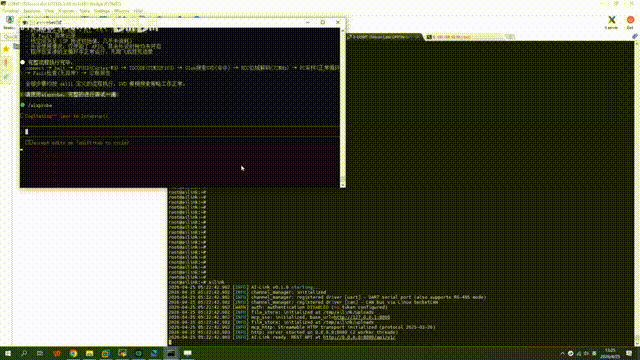The height and width of the screenshot is (360, 640).
Task: Click the Quick connect field
Action: coord(10,37)
